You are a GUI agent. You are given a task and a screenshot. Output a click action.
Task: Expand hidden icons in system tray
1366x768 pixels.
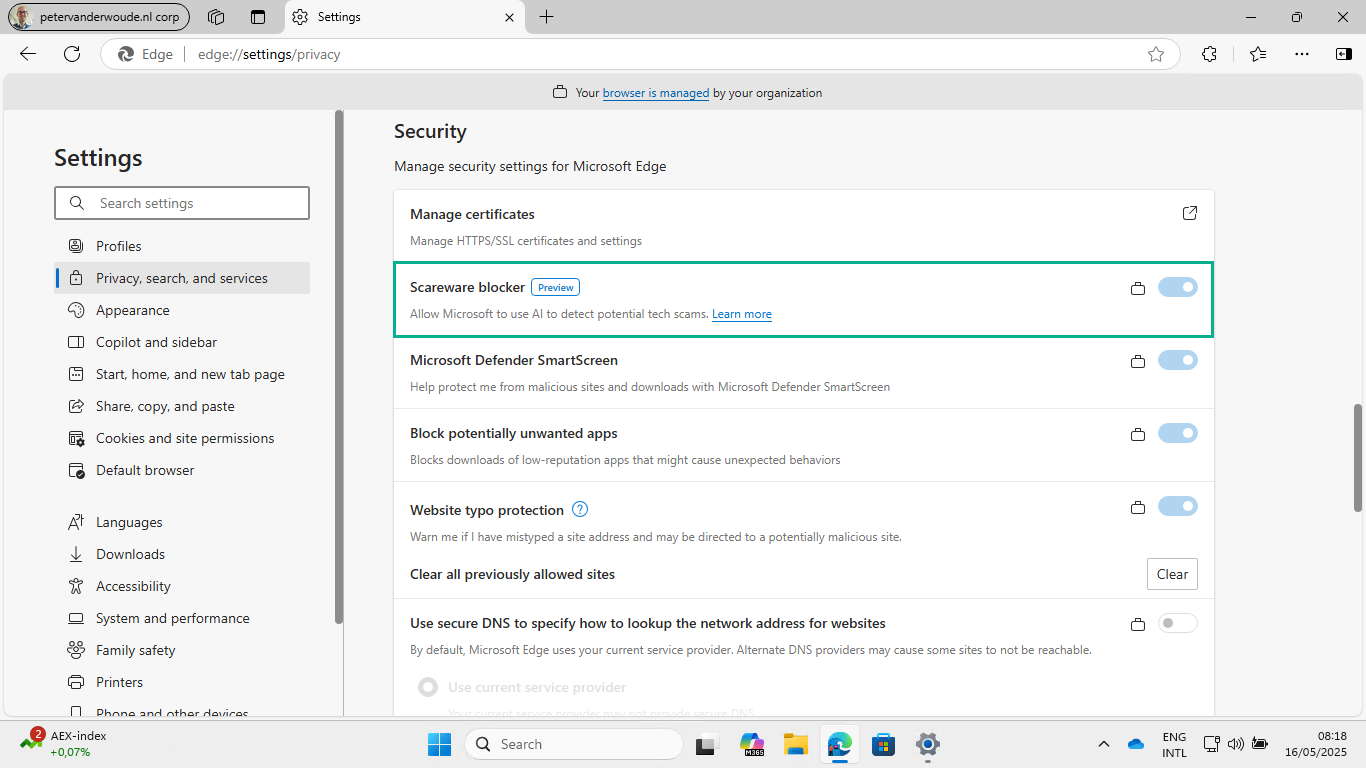[1103, 744]
